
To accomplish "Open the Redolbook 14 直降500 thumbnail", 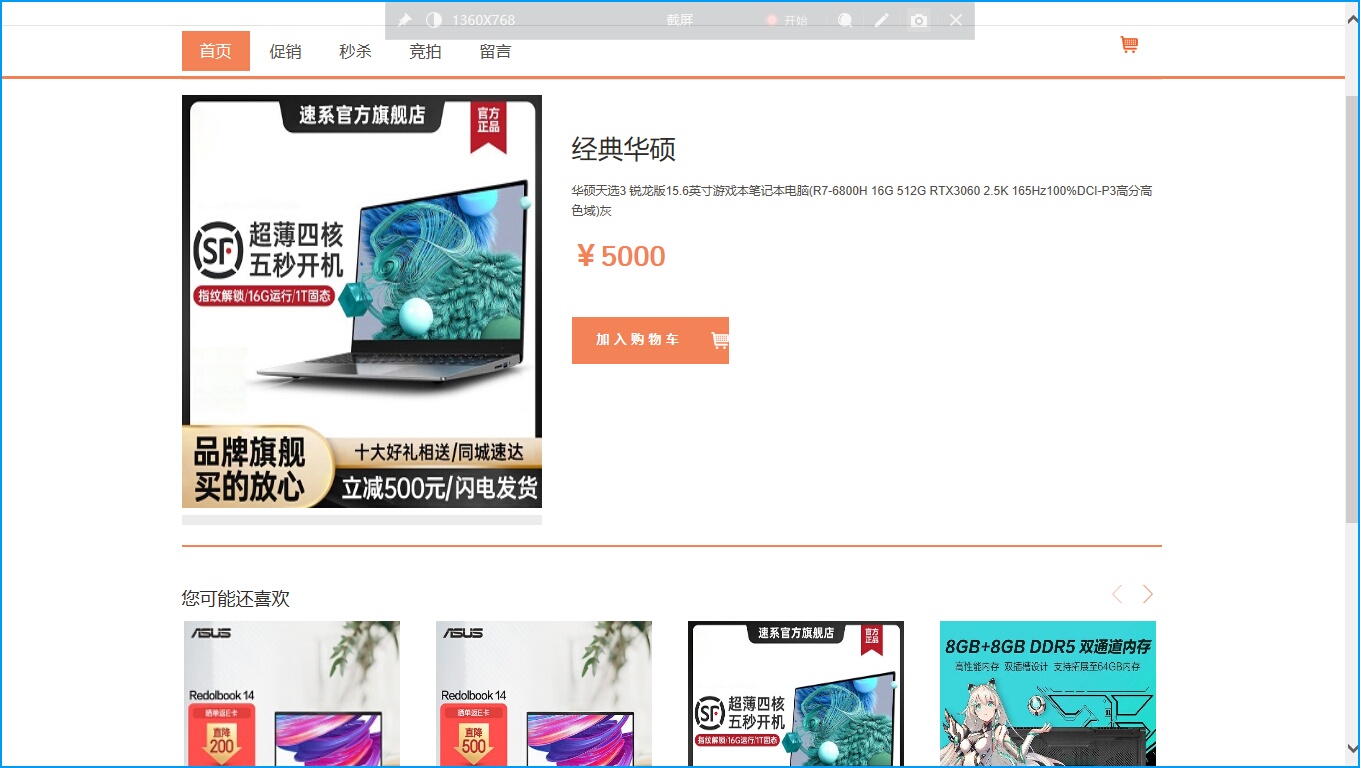I will click(x=544, y=694).
